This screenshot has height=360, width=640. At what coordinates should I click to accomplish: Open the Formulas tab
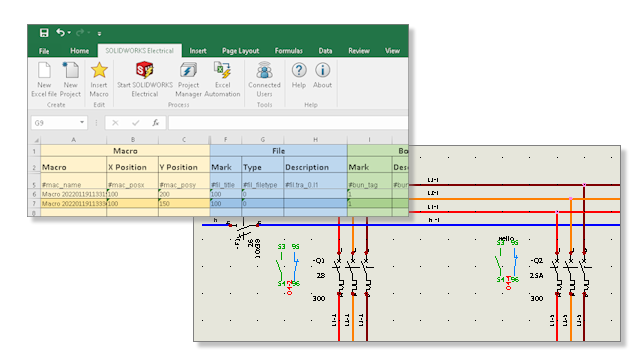[289, 51]
